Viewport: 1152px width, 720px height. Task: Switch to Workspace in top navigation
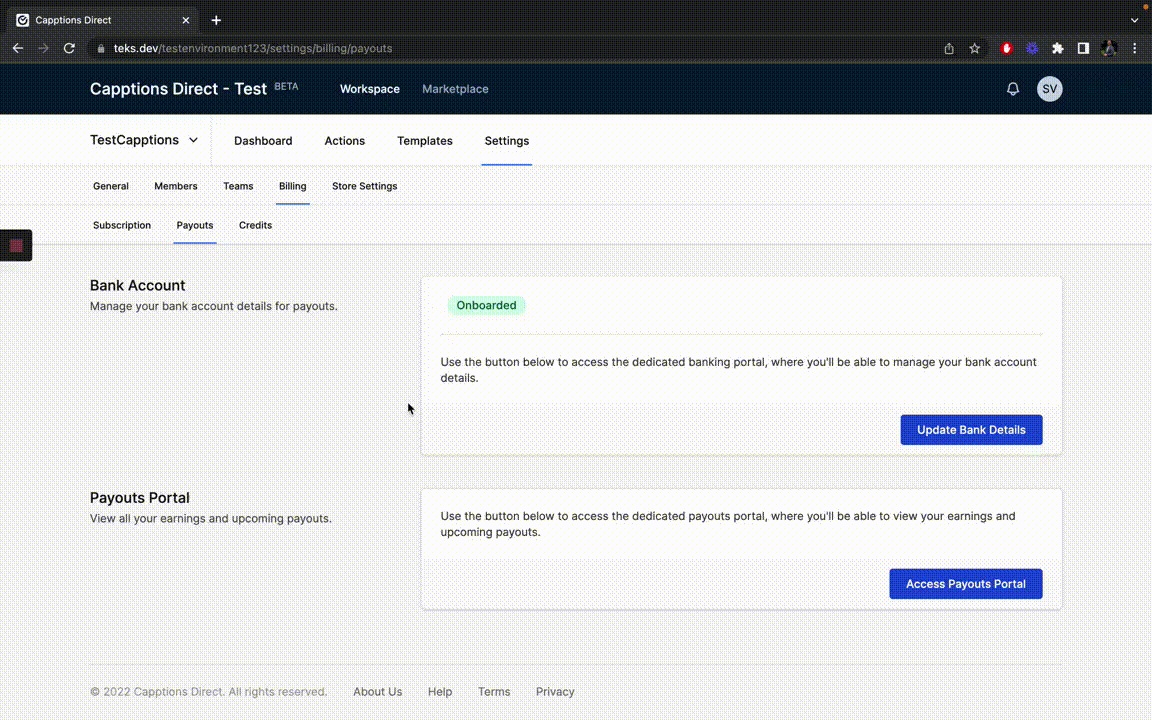coord(370,89)
